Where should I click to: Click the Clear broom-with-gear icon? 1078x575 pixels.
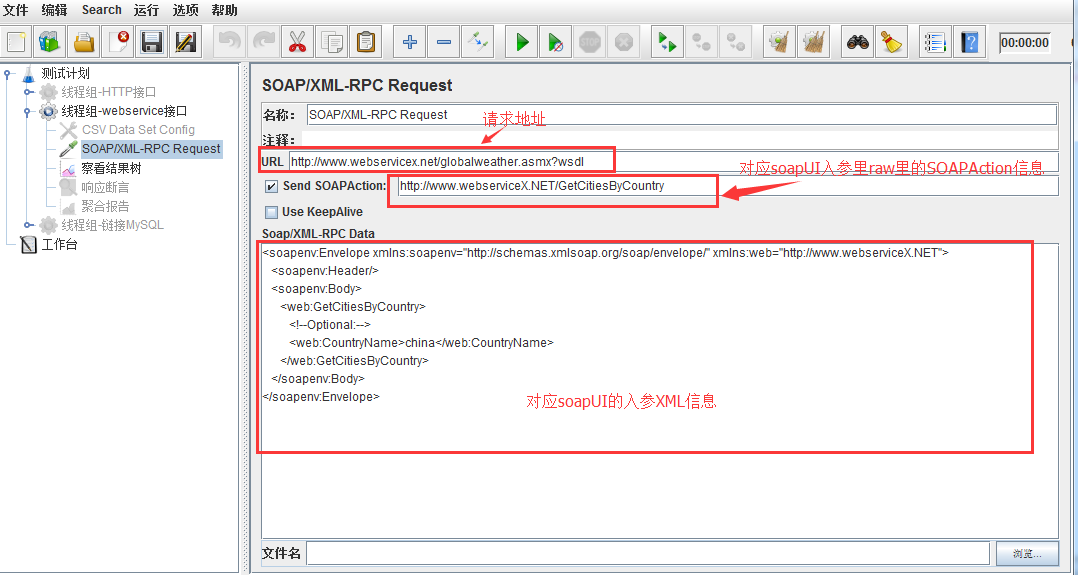pyautogui.click(x=779, y=43)
